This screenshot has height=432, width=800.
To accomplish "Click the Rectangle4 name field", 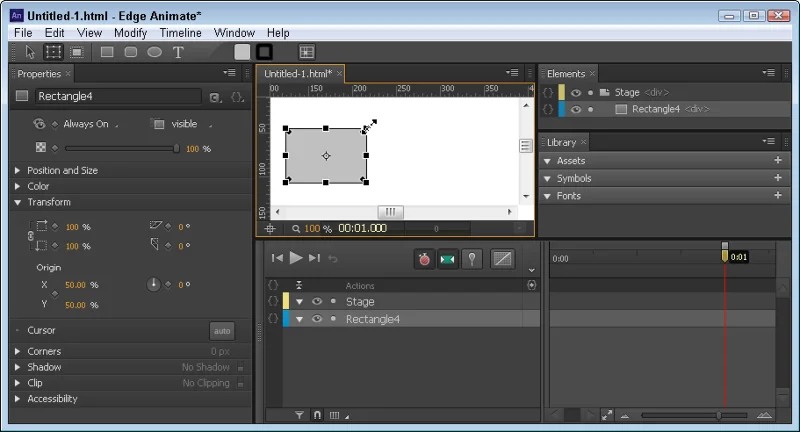I will pyautogui.click(x=118, y=96).
